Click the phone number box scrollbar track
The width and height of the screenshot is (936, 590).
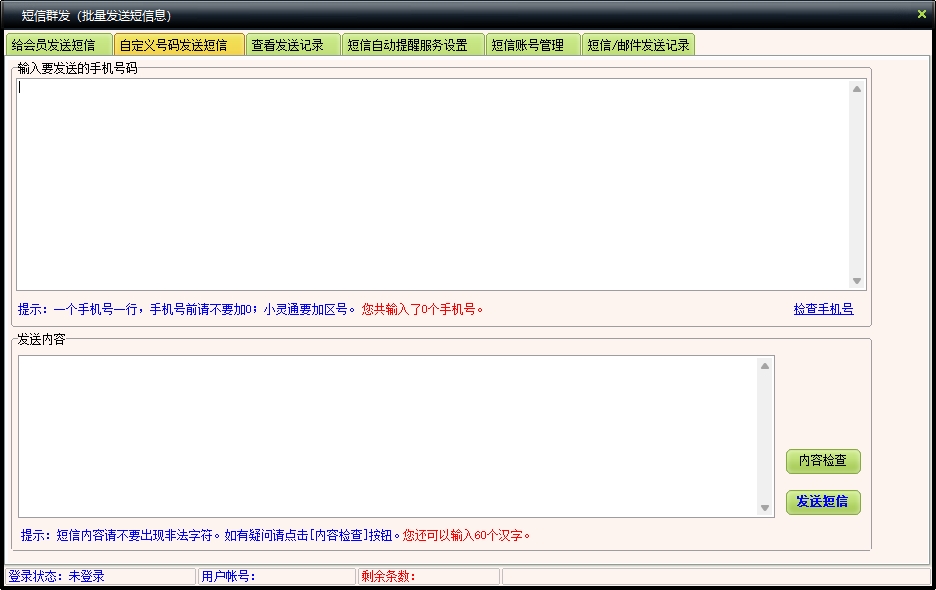tap(857, 185)
